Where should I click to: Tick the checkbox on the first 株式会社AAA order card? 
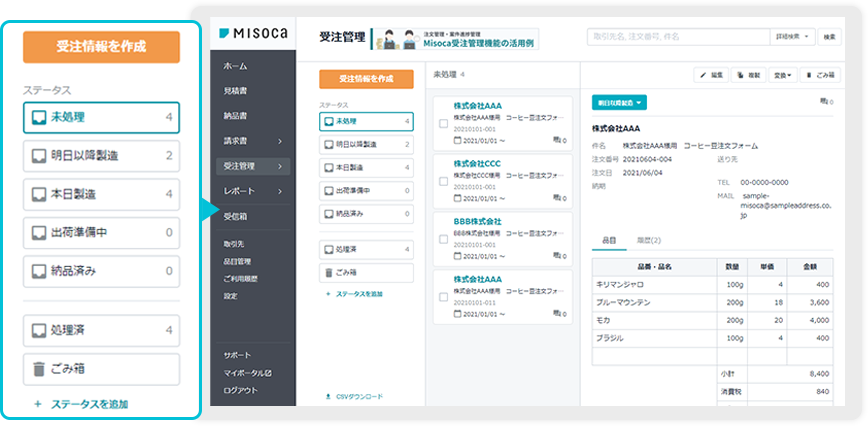(443, 124)
